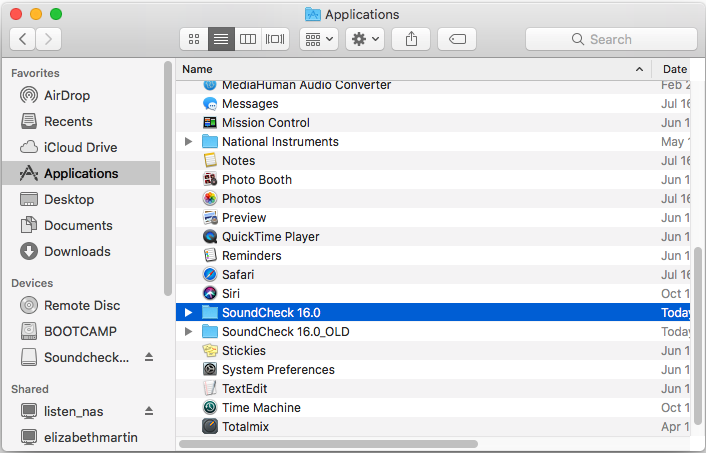The image size is (706, 453).
Task: Select the TextEdit app icon
Action: [210, 389]
